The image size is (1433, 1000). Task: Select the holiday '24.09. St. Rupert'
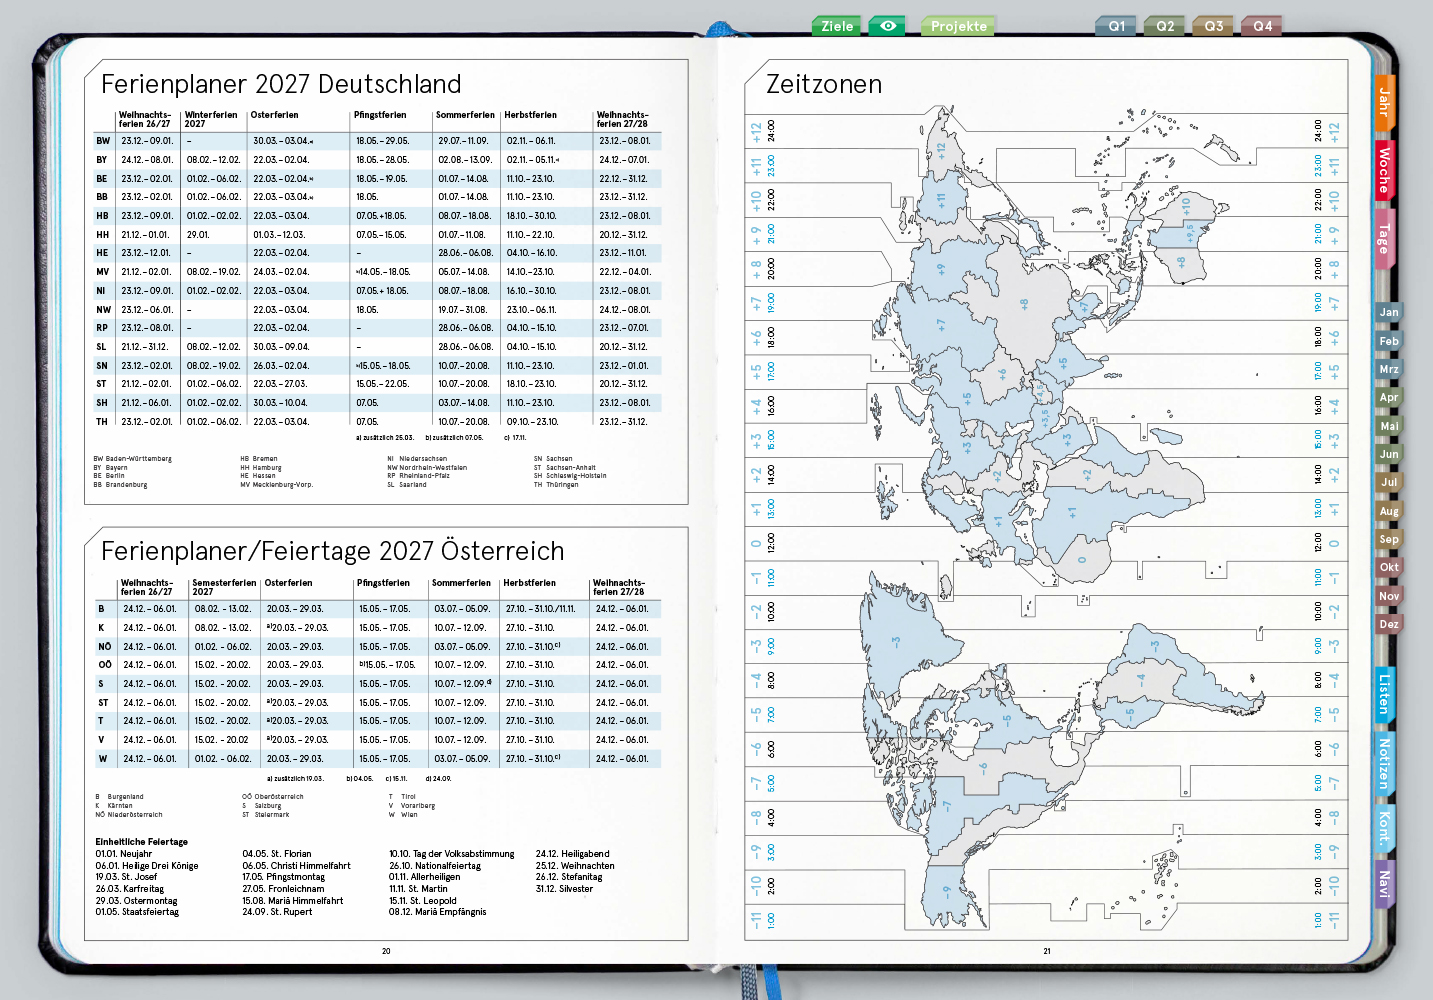tap(277, 912)
